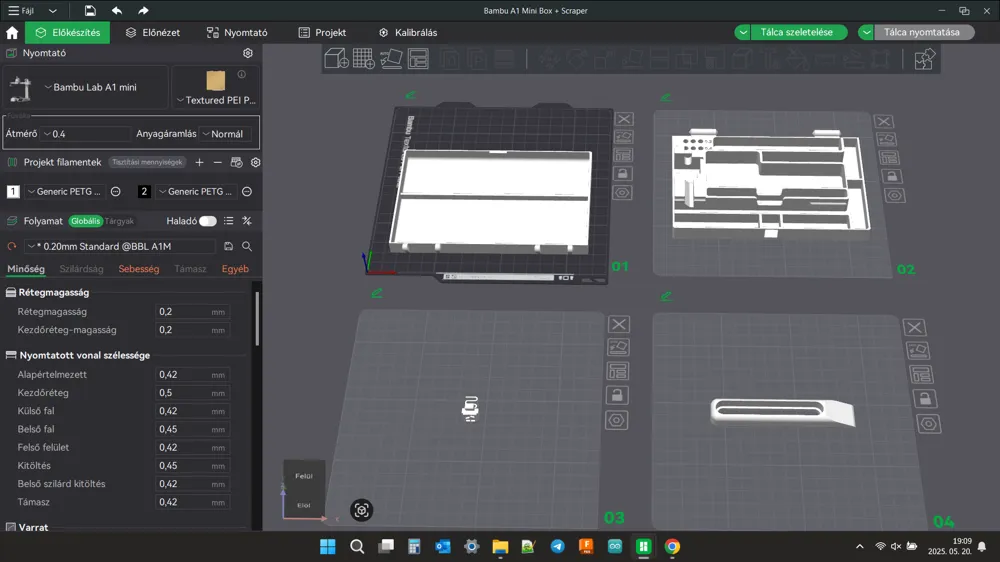
Task: Click the Tálca szeletelése button
Action: [x=797, y=32]
